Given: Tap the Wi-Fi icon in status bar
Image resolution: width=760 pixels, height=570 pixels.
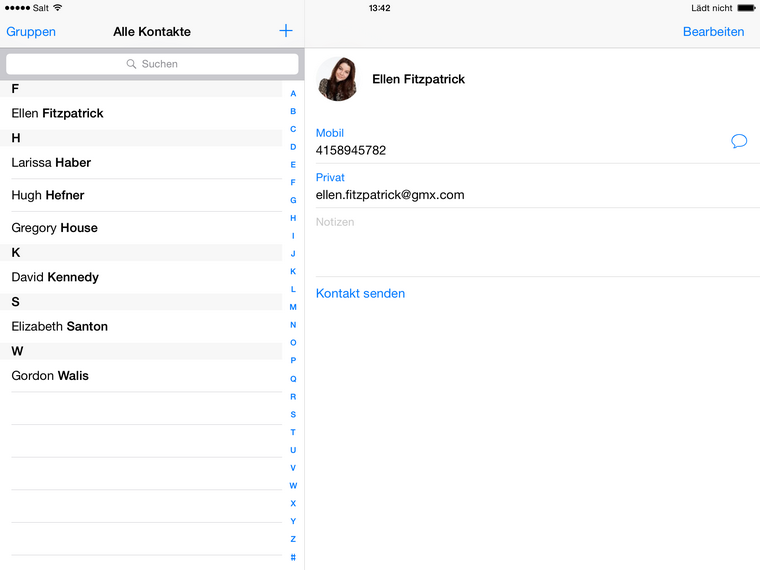Looking at the screenshot, I should [x=58, y=8].
